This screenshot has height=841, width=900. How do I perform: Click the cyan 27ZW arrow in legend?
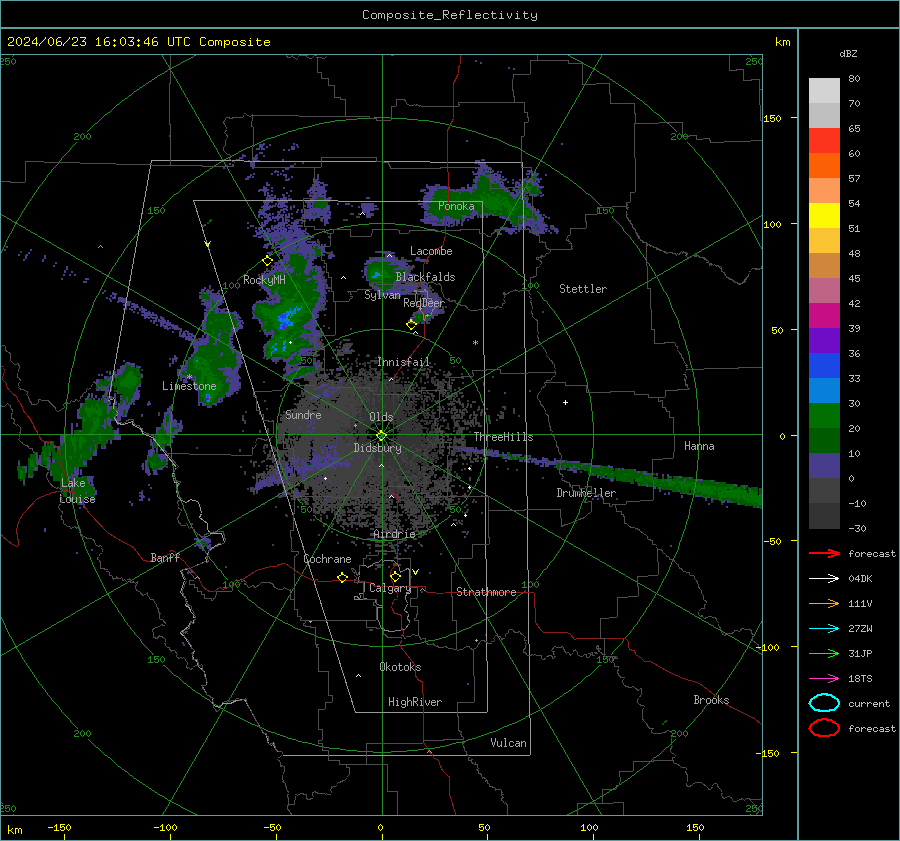824,629
